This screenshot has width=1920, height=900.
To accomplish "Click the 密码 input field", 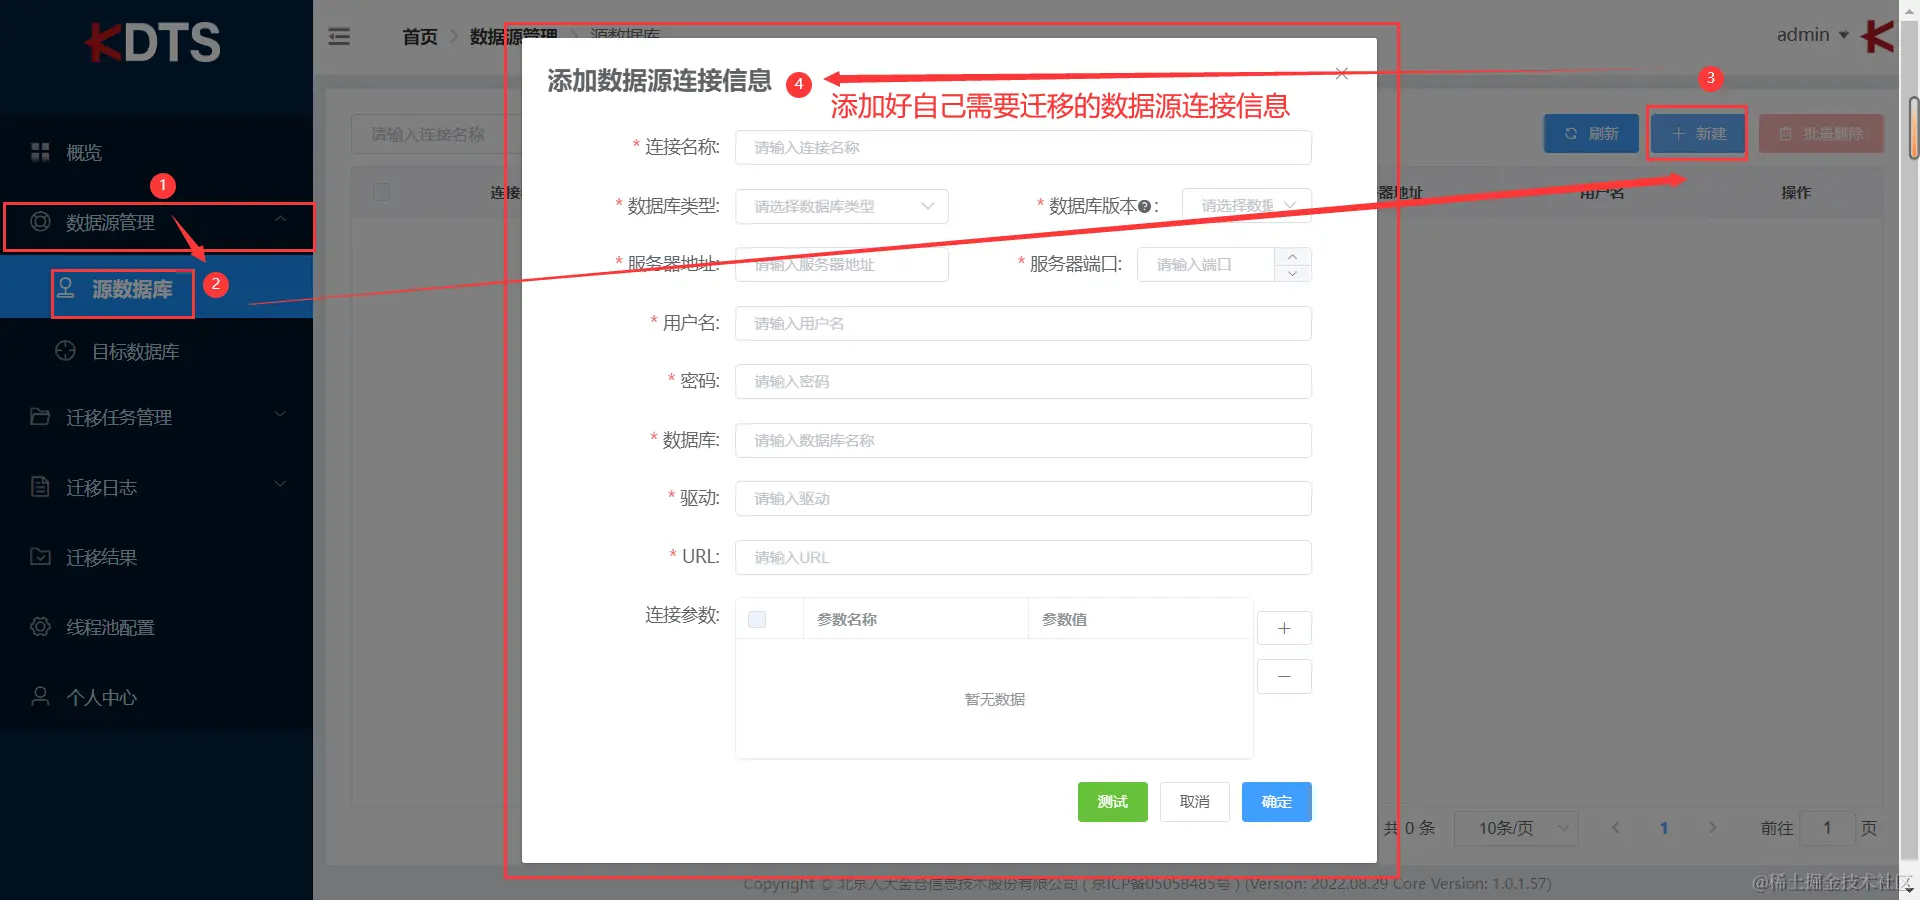I will tap(1023, 381).
